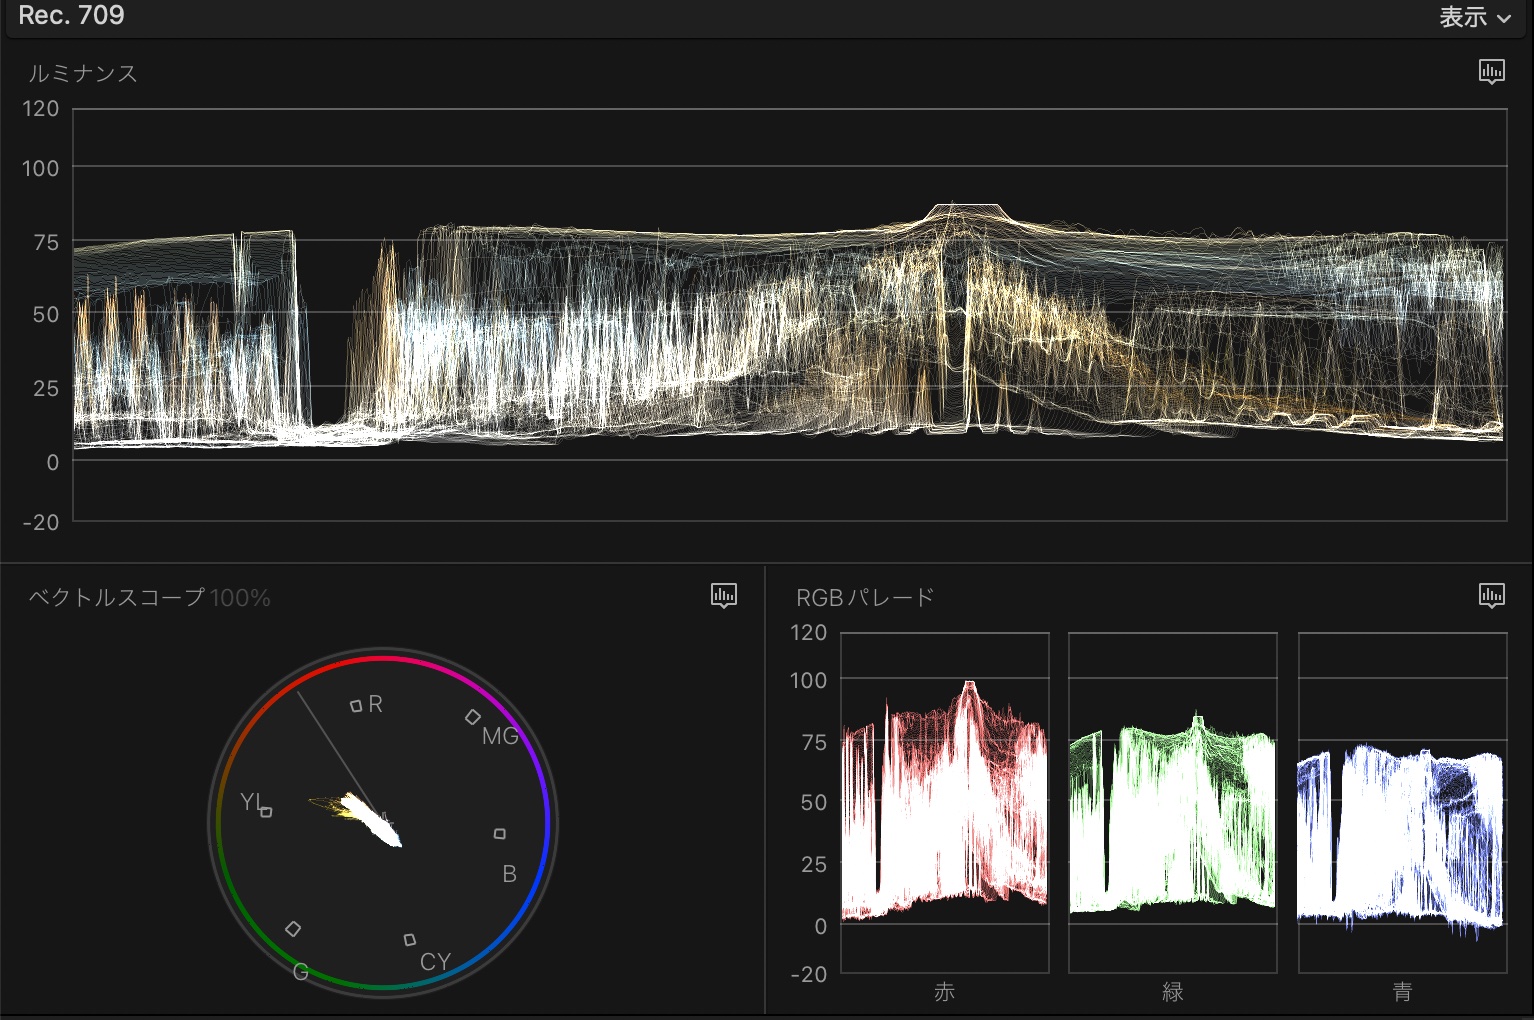The image size is (1534, 1020).
Task: Open scope settings icon for ベクトルスコープ
Action: 723,596
